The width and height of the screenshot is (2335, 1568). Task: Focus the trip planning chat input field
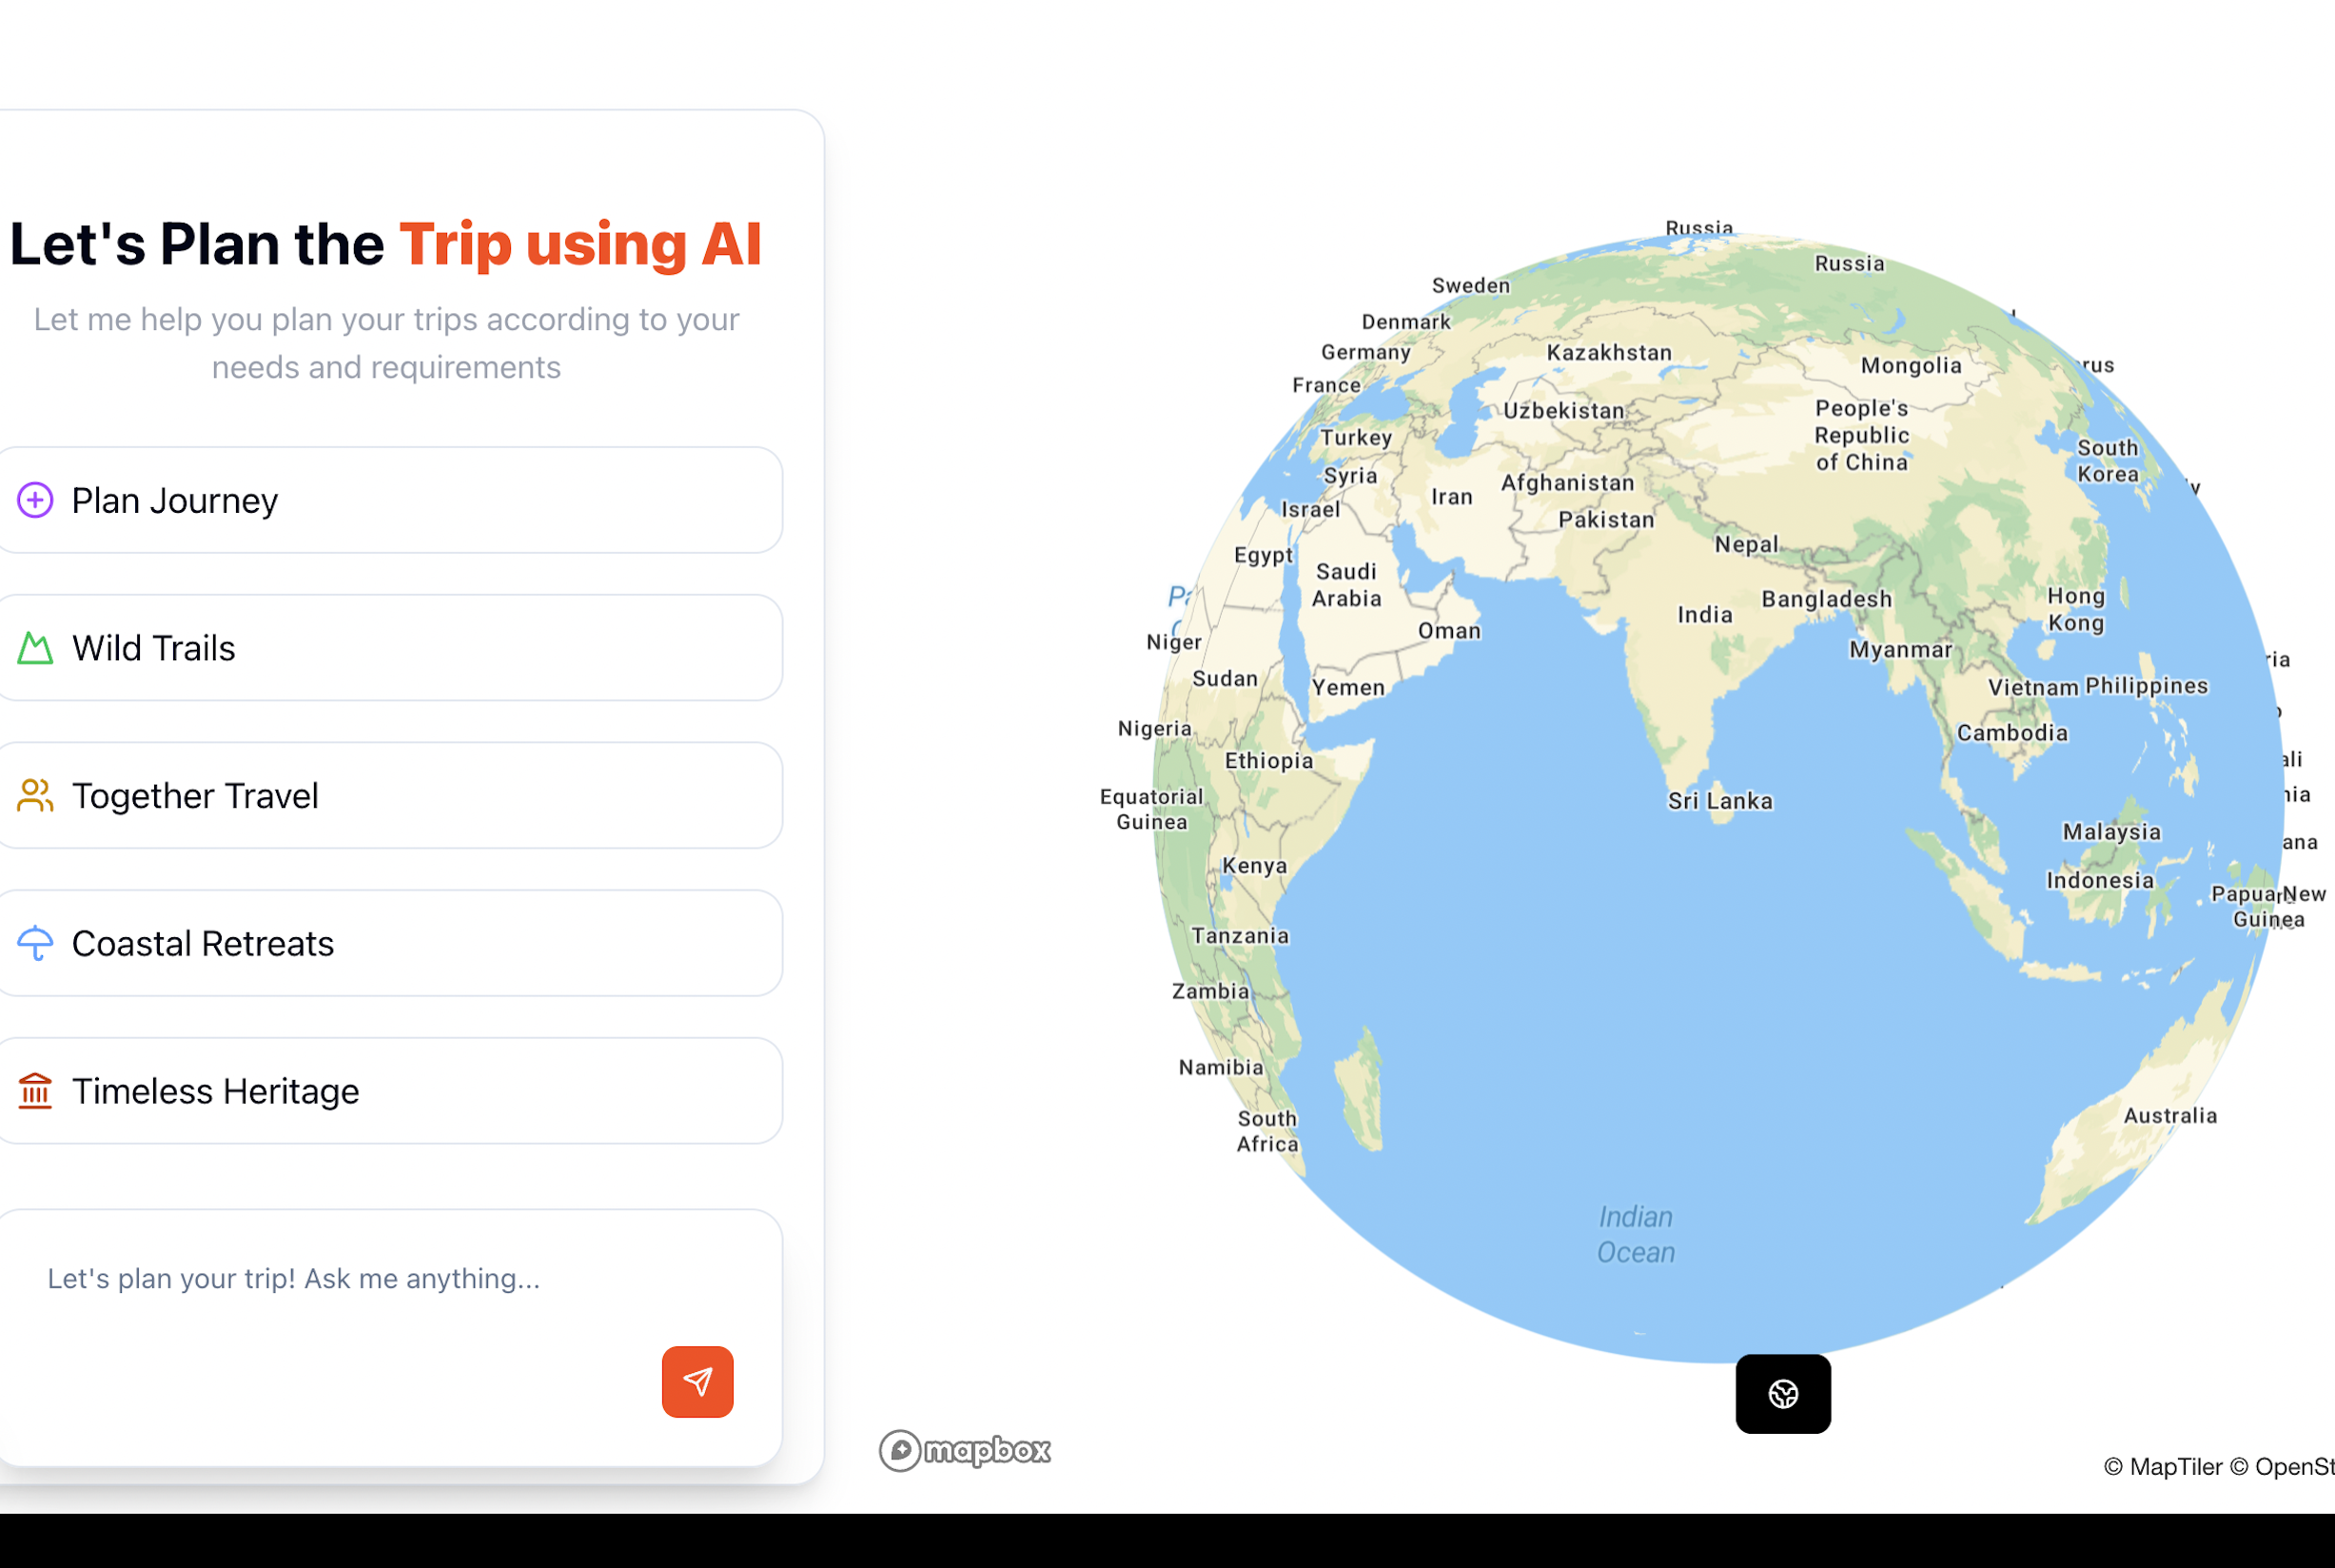pos(389,1278)
